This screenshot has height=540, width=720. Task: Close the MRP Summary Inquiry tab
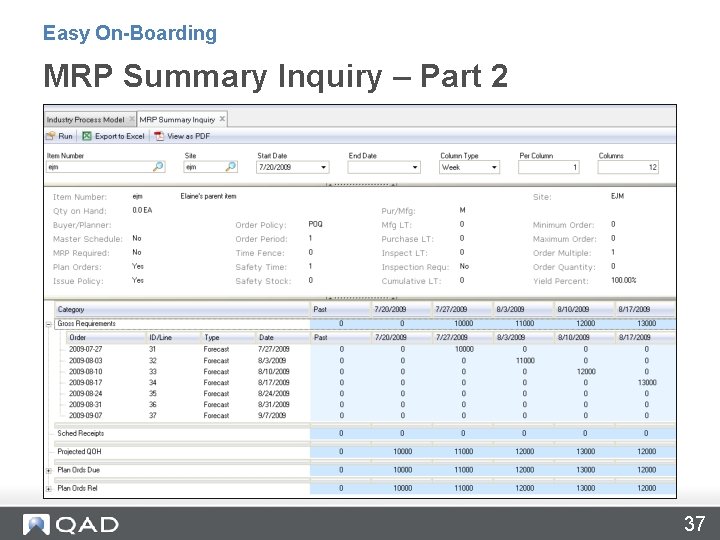click(222, 119)
